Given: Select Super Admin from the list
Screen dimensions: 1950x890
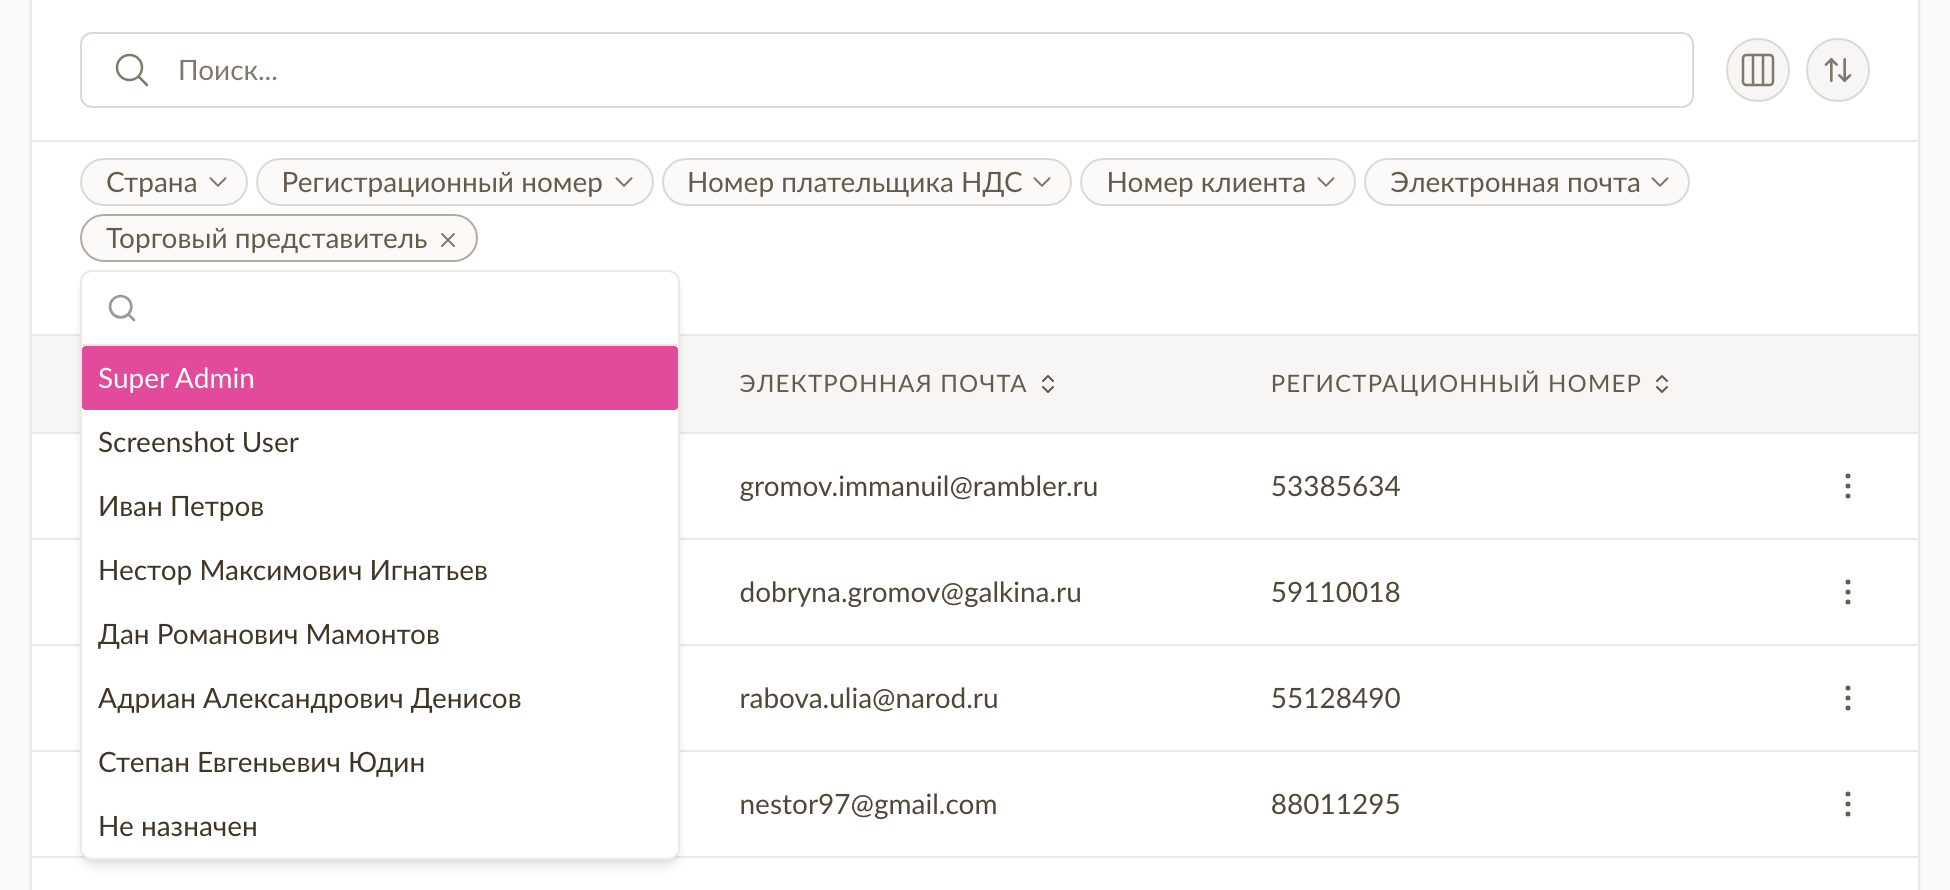Looking at the screenshot, I should pos(380,378).
